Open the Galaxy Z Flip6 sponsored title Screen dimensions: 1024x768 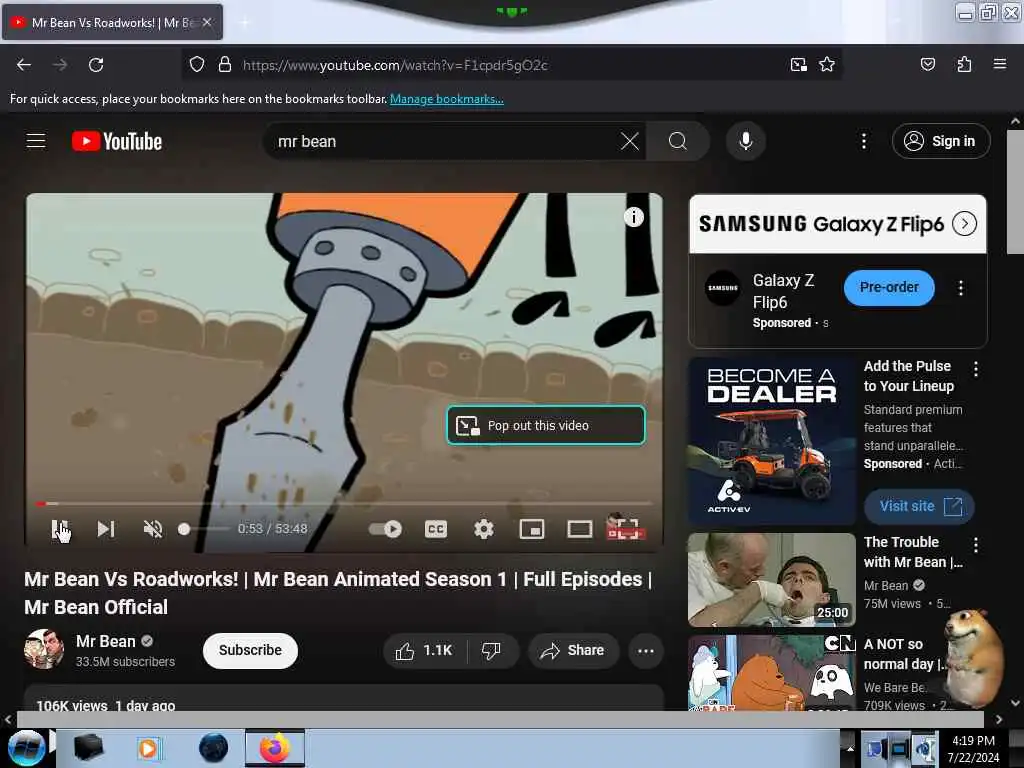pos(784,291)
